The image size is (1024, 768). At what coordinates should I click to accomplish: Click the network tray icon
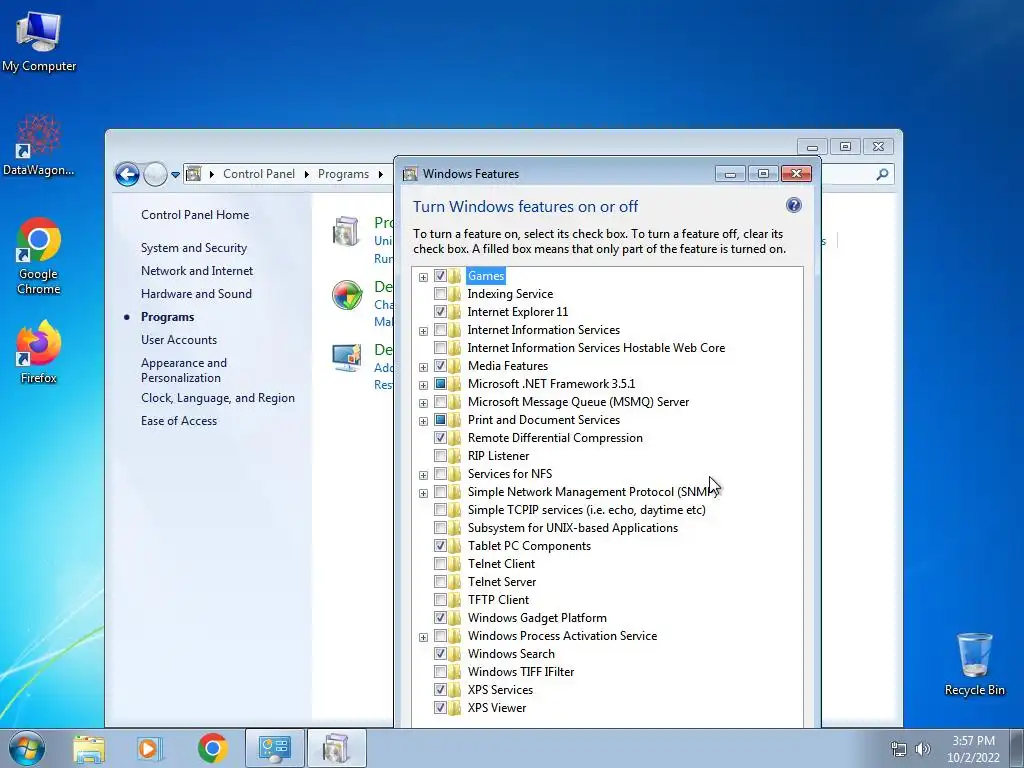(899, 749)
